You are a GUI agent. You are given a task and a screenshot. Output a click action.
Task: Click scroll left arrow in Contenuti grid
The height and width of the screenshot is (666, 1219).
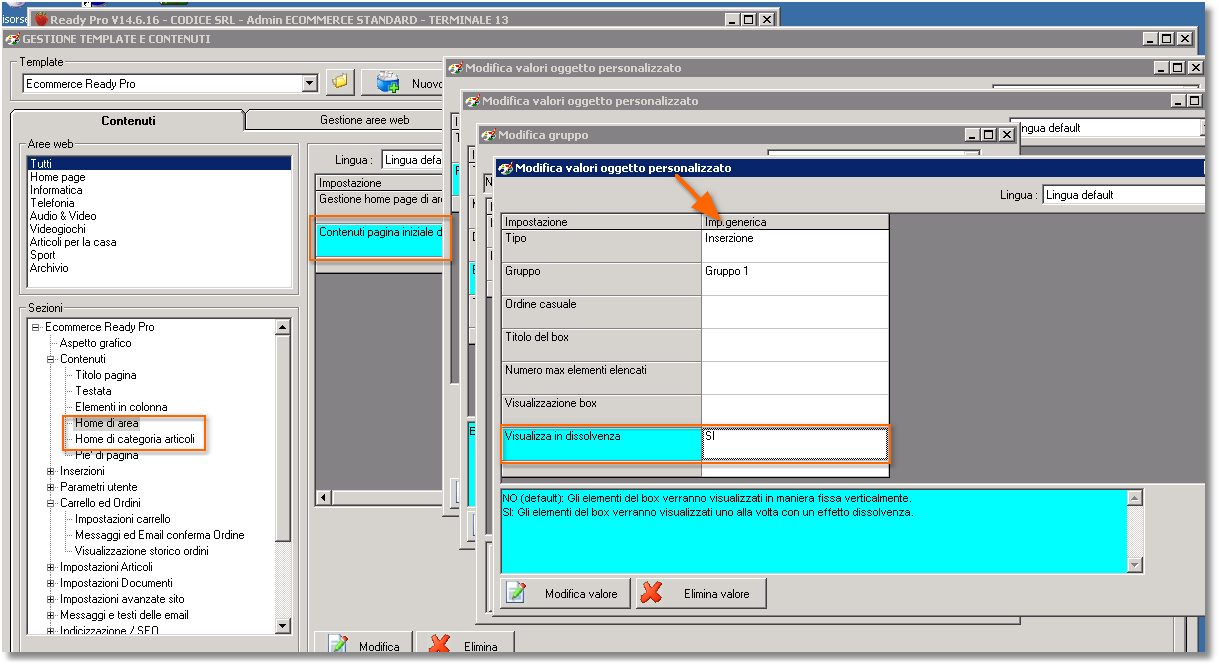(x=323, y=497)
